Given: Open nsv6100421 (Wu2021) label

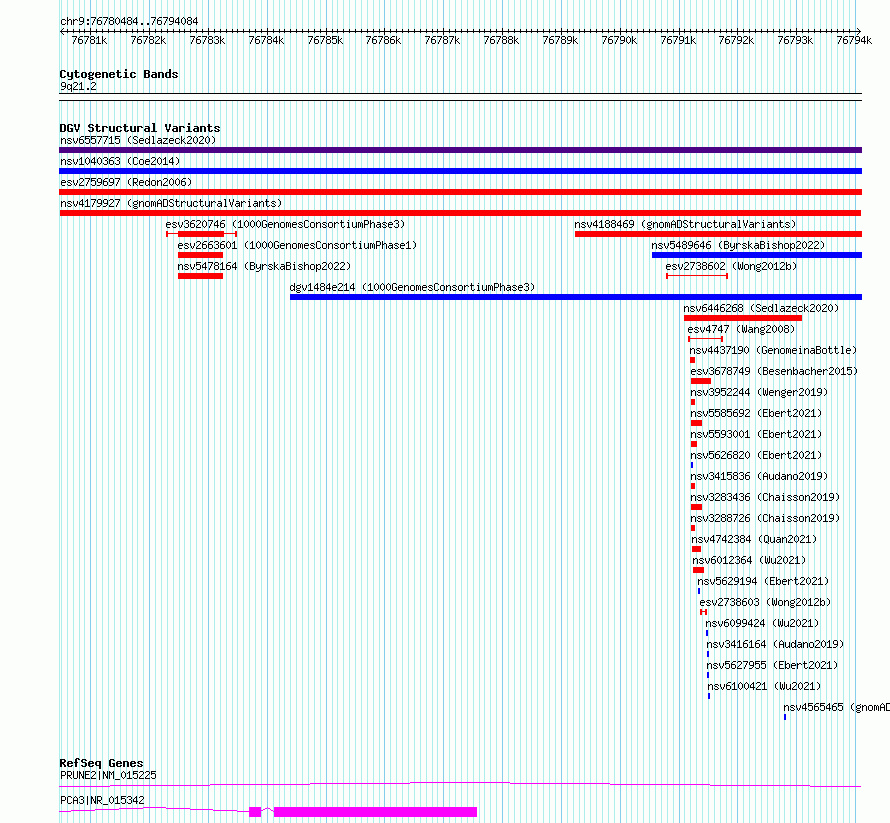Looking at the screenshot, I should (764, 686).
